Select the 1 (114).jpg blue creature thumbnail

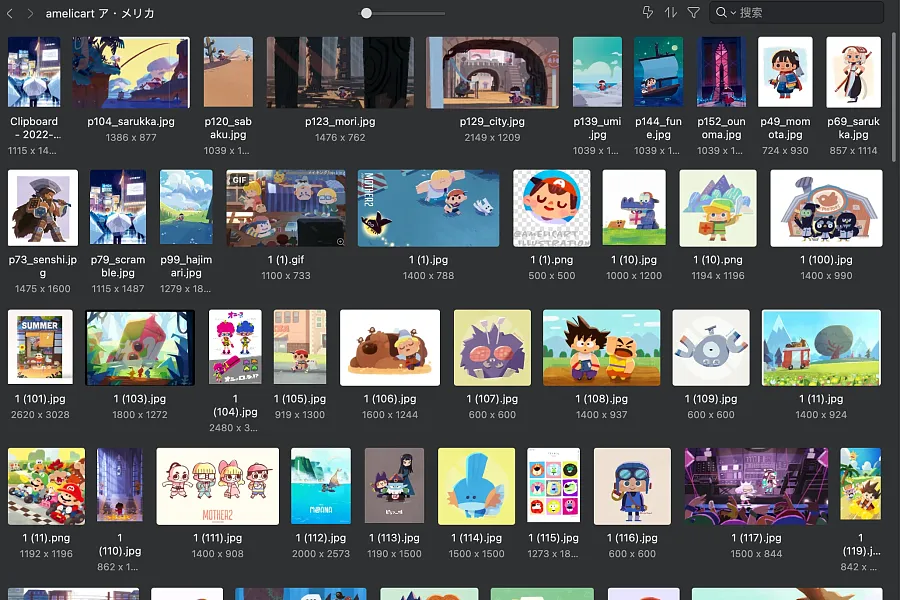point(476,486)
